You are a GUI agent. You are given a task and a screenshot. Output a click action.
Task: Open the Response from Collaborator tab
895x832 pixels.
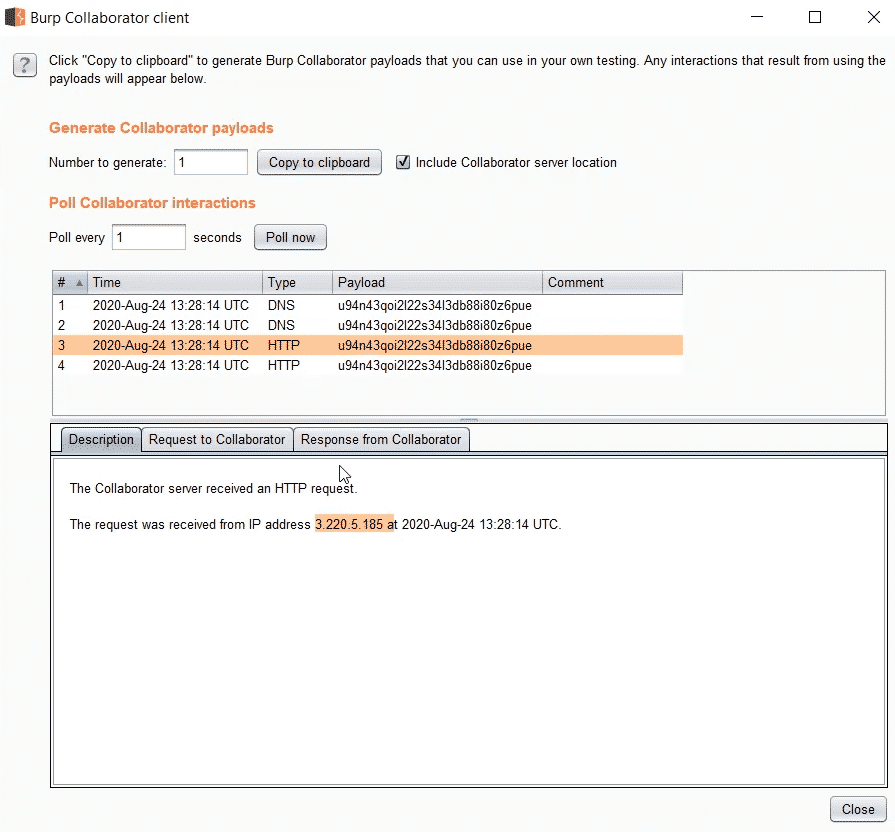(381, 439)
